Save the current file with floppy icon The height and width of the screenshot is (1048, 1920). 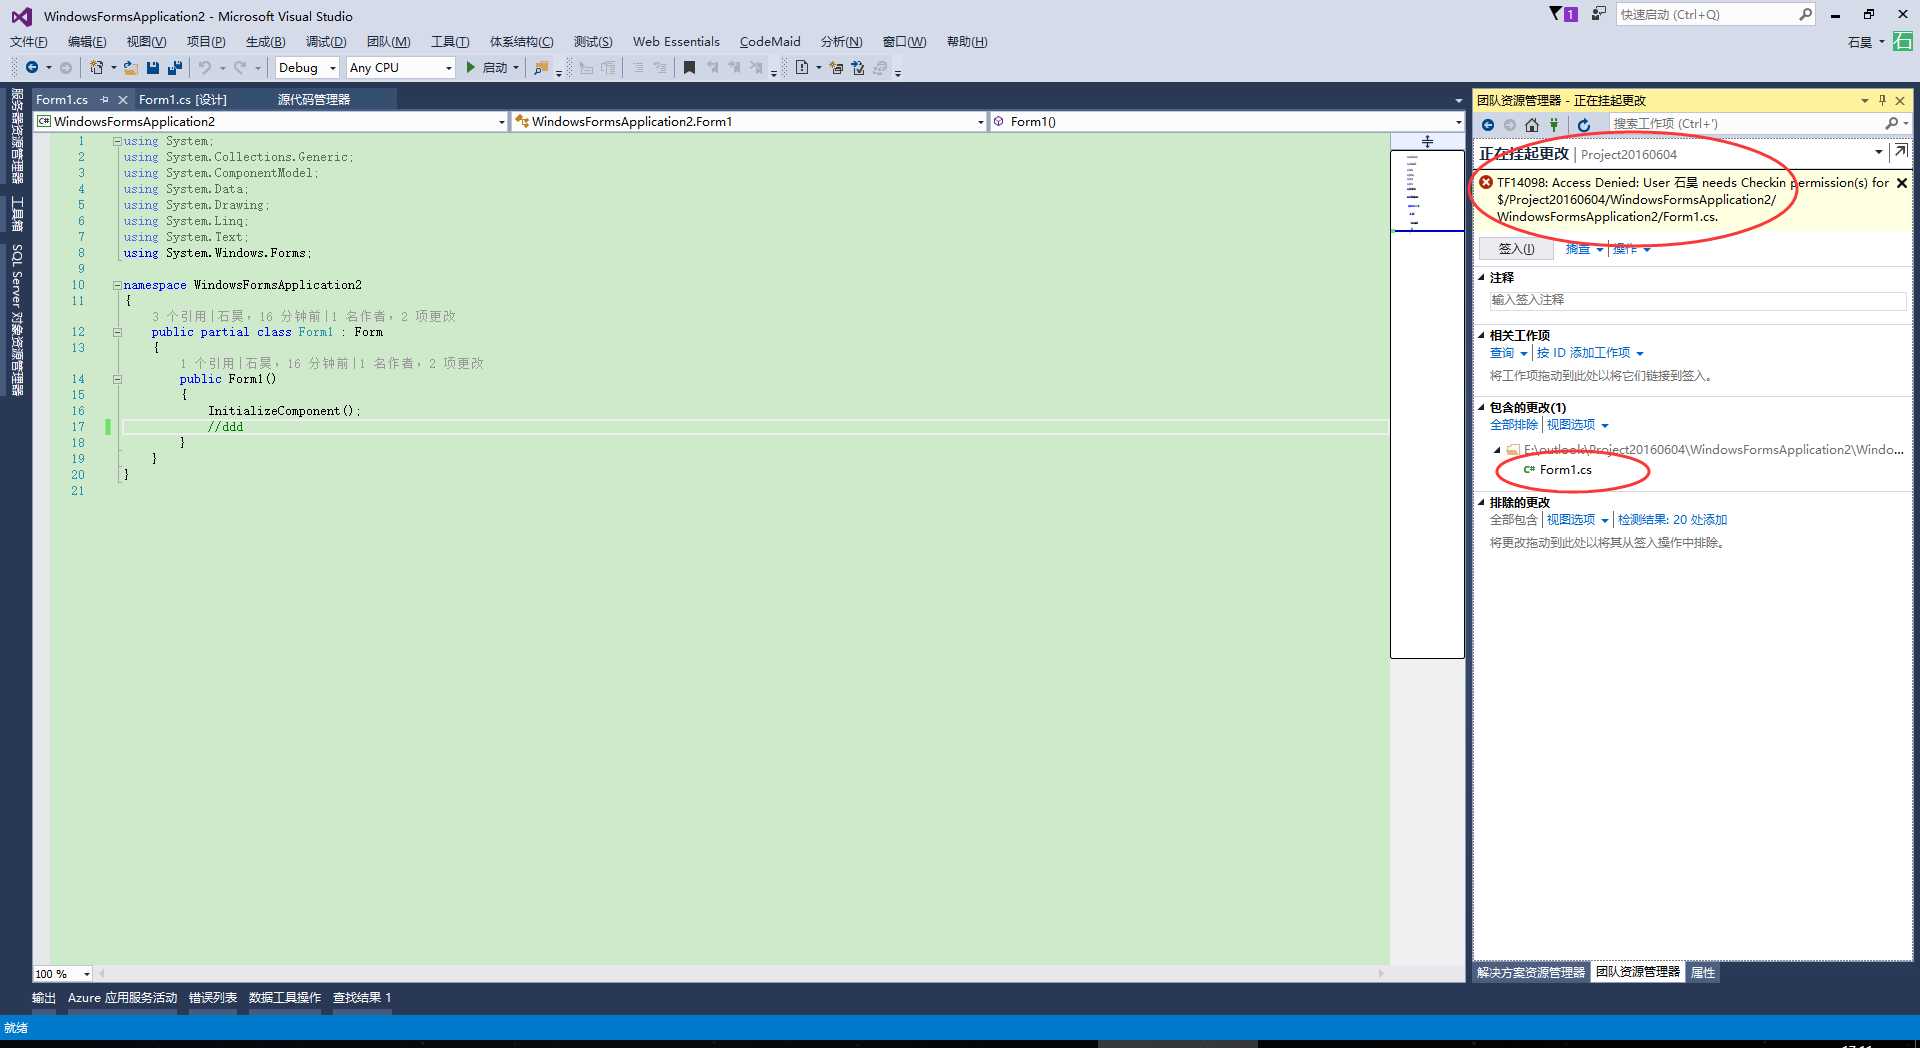pos(153,67)
